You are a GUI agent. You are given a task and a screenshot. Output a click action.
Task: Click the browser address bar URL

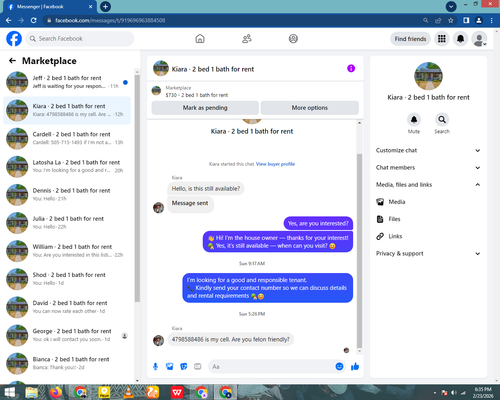(110, 20)
